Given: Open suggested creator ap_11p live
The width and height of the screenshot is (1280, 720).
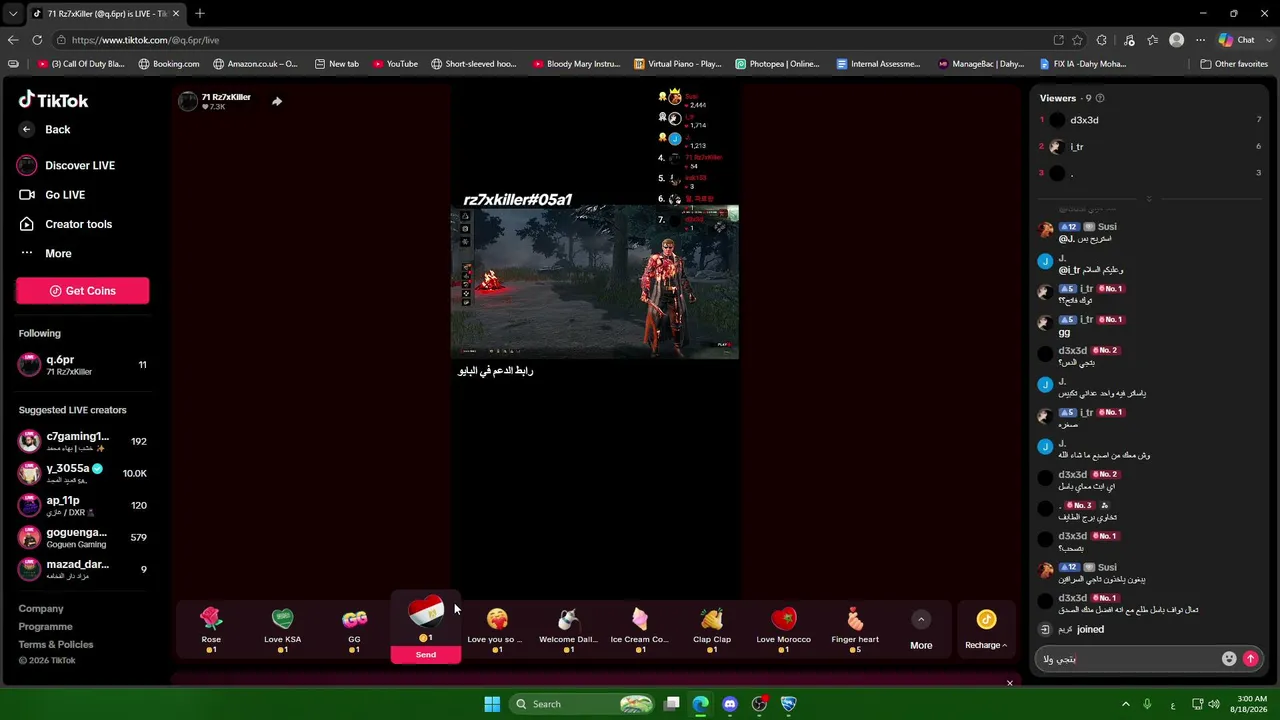Looking at the screenshot, I should click(83, 505).
